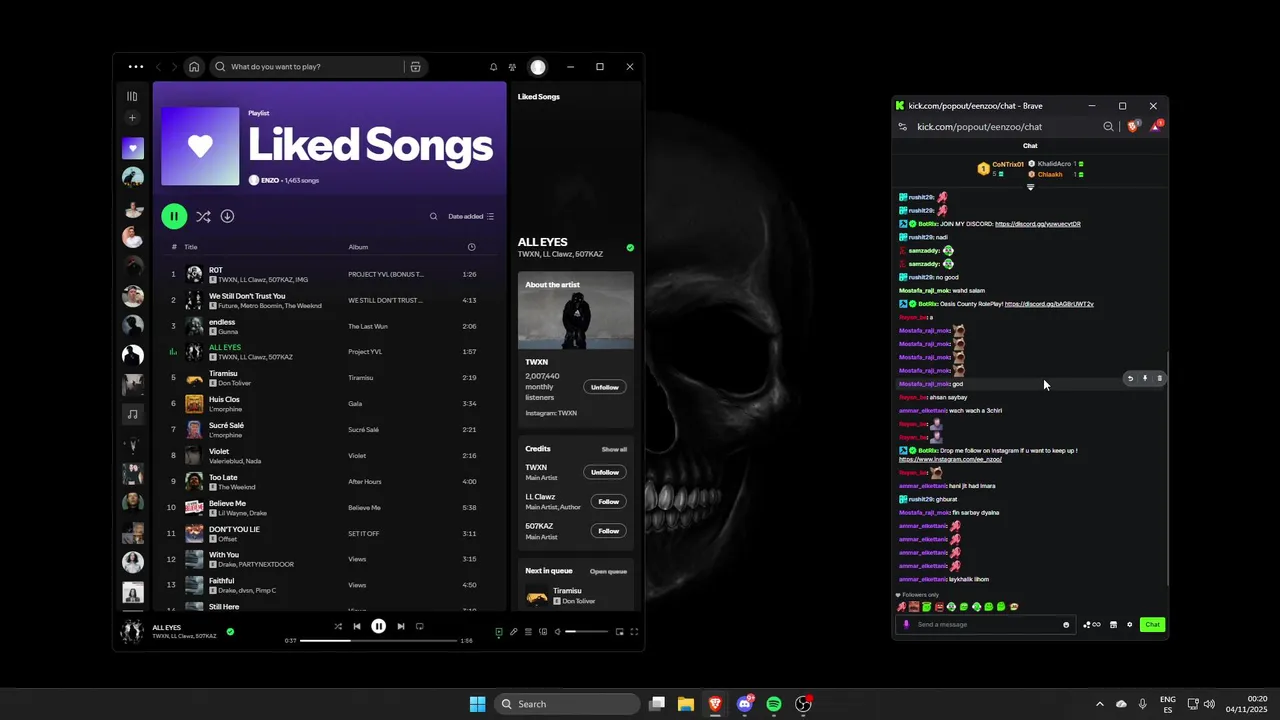This screenshot has height=720, width=1280.
Task: Toggle repeat in player controls
Action: click(420, 627)
